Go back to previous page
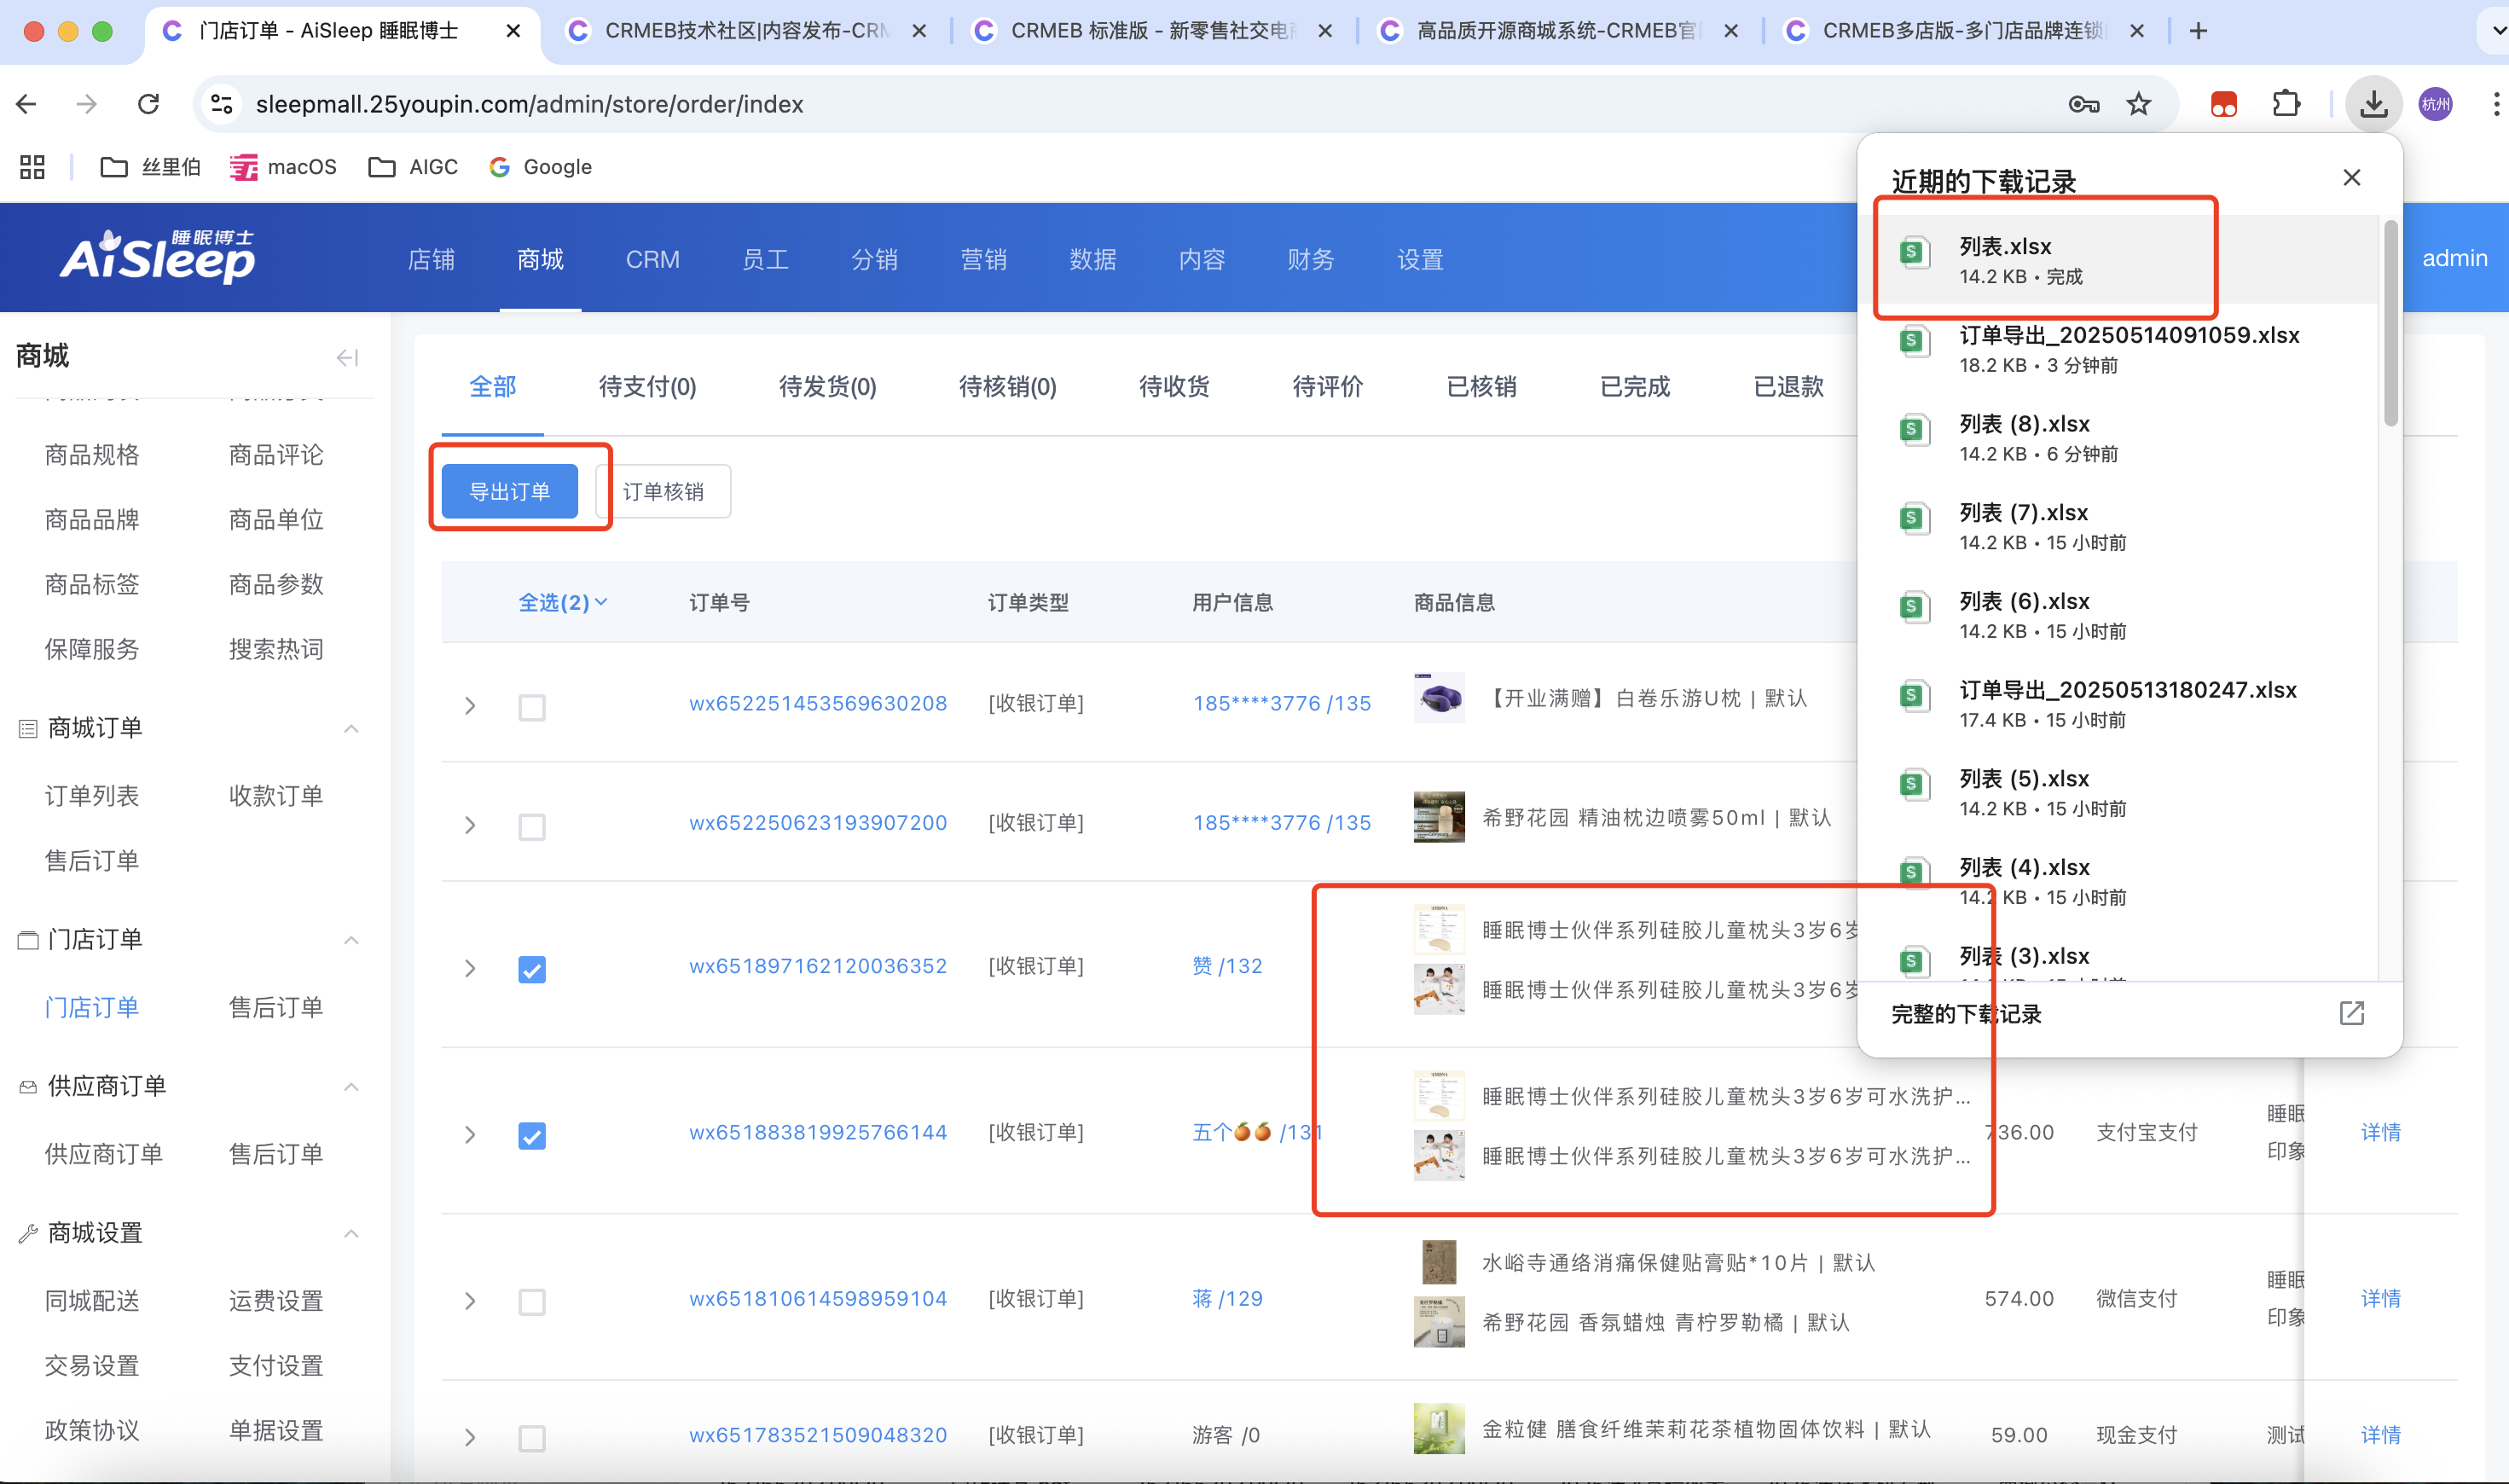 click(x=27, y=104)
